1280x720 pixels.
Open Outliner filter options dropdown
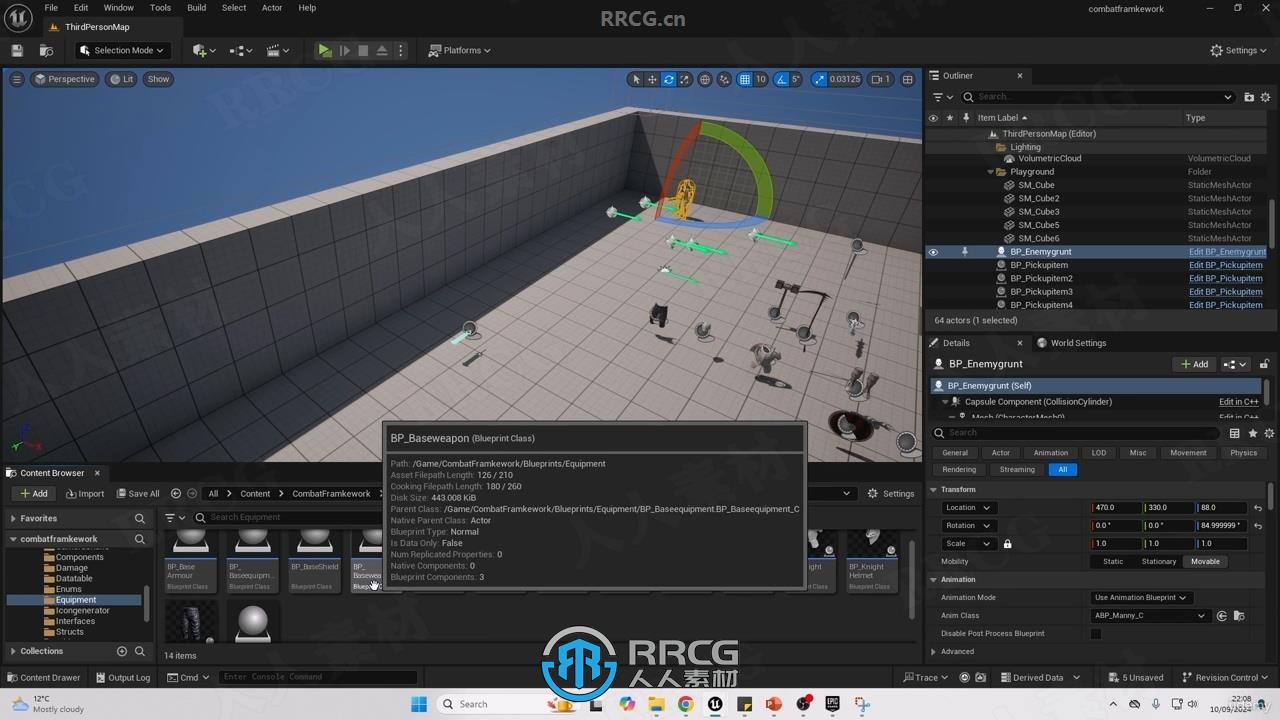942,97
